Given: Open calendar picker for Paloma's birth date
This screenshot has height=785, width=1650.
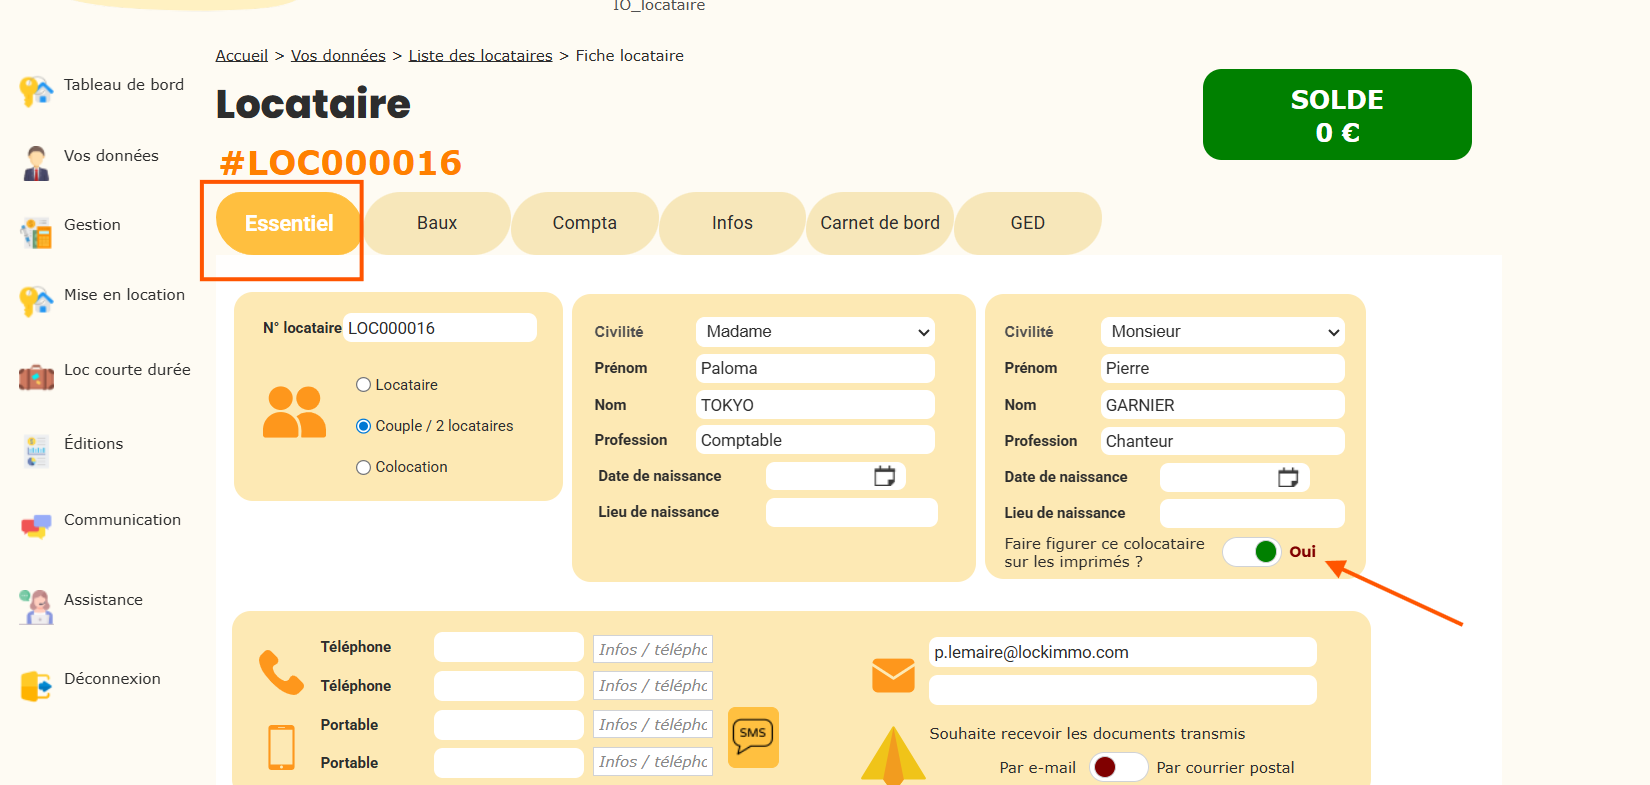Looking at the screenshot, I should tap(884, 476).
